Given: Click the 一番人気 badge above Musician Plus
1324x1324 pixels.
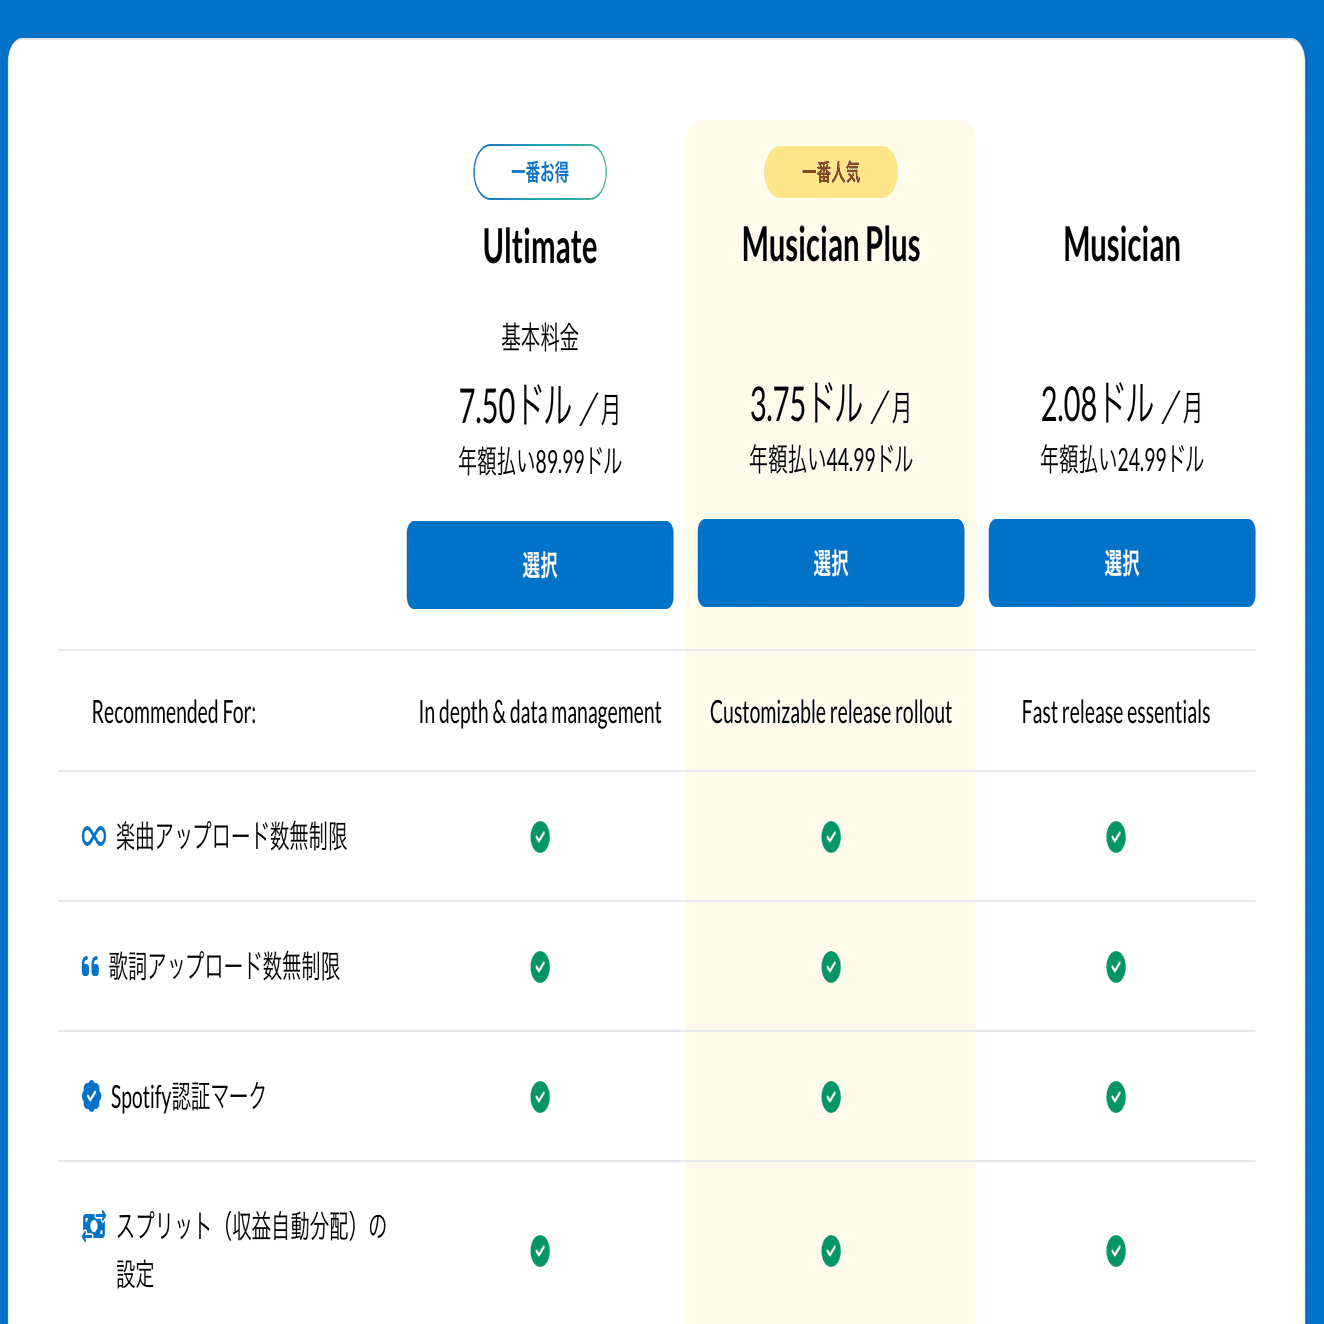Looking at the screenshot, I should [x=831, y=172].
